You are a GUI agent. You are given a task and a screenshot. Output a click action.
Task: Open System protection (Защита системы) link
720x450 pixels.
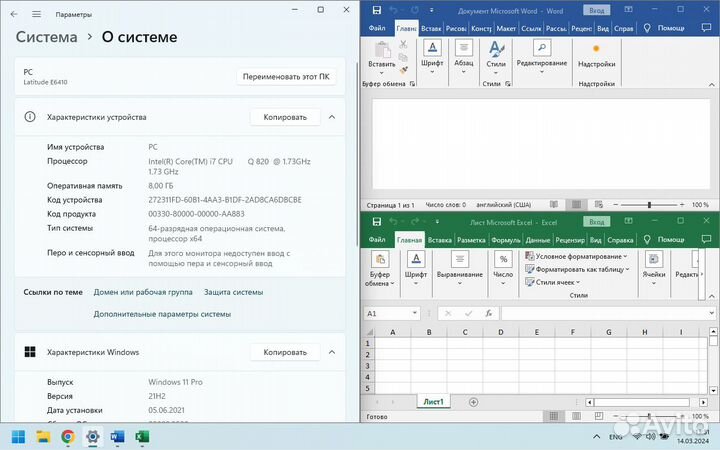pos(233,292)
